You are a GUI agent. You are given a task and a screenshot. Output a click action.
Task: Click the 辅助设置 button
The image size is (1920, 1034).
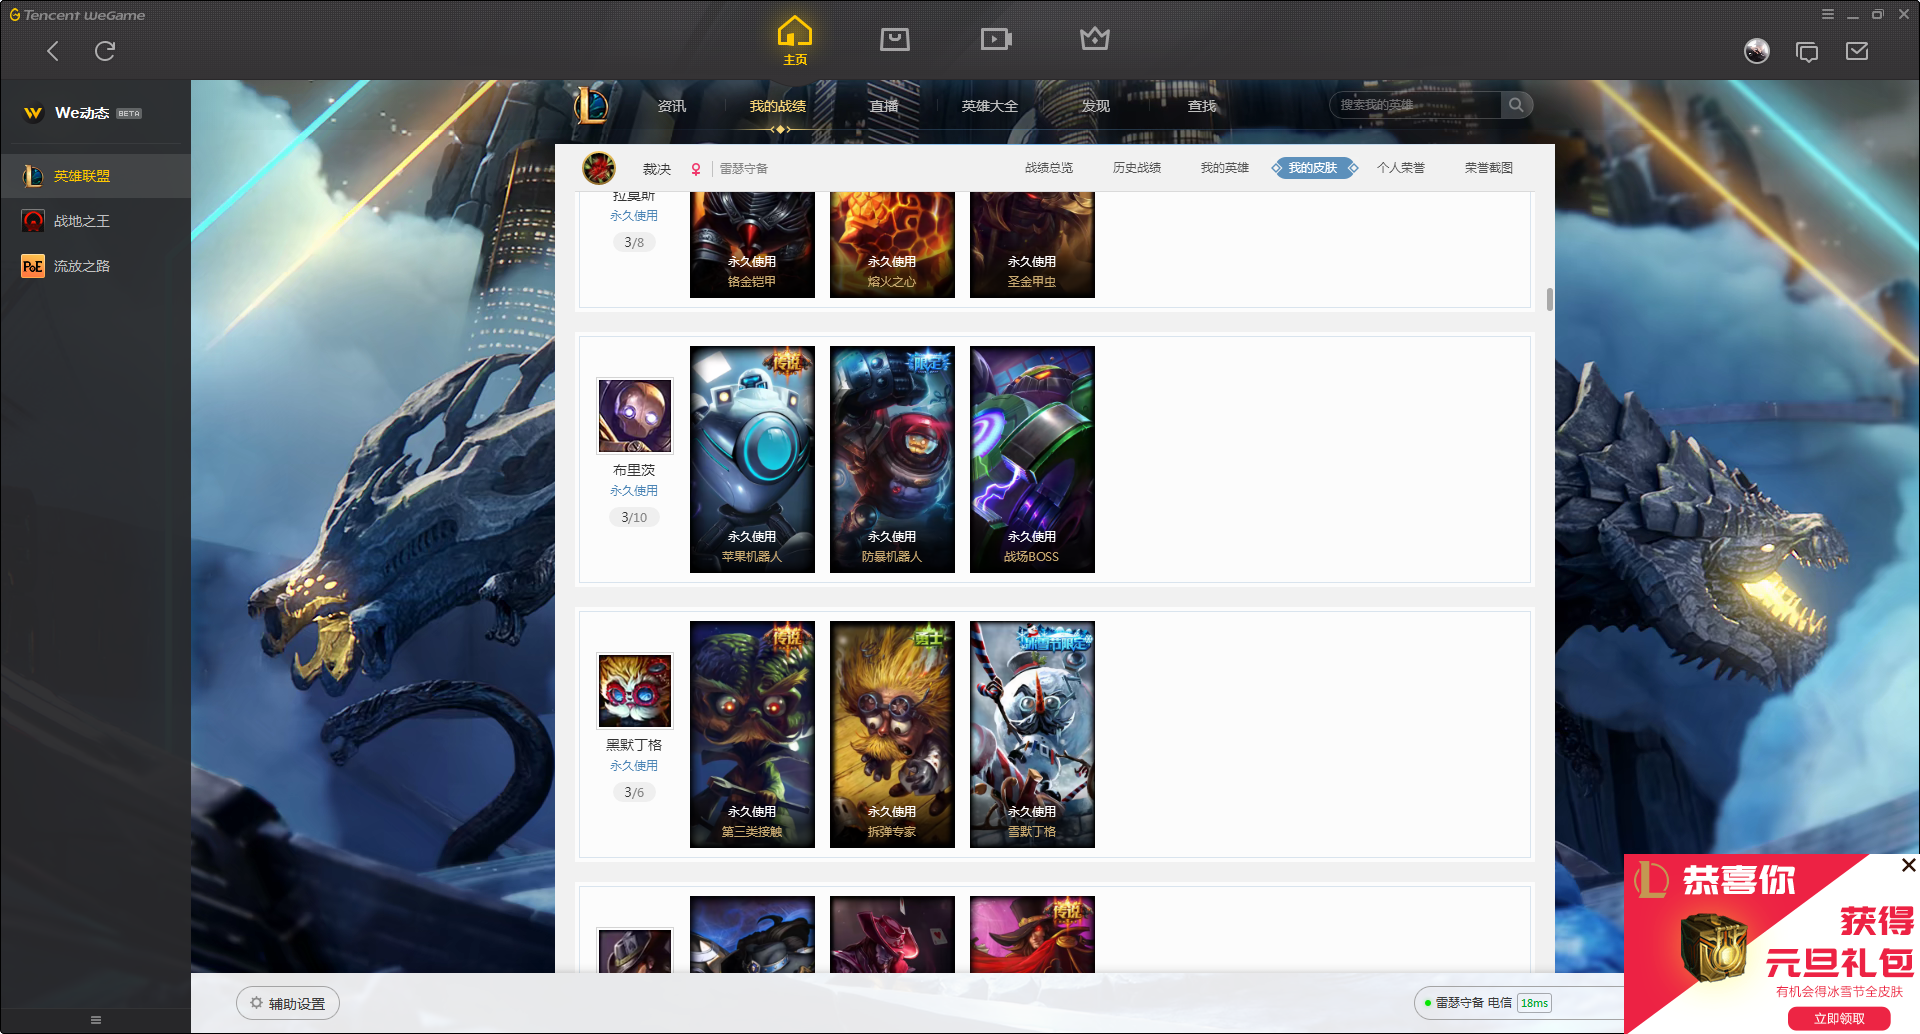coord(288,1003)
